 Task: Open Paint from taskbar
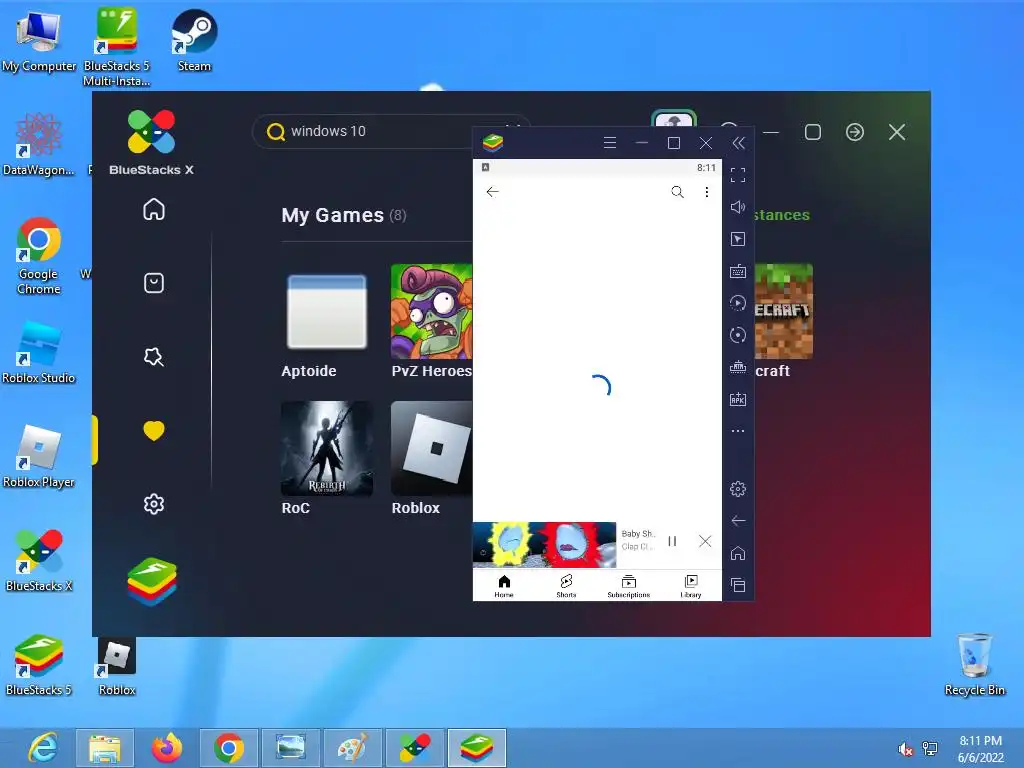click(353, 748)
